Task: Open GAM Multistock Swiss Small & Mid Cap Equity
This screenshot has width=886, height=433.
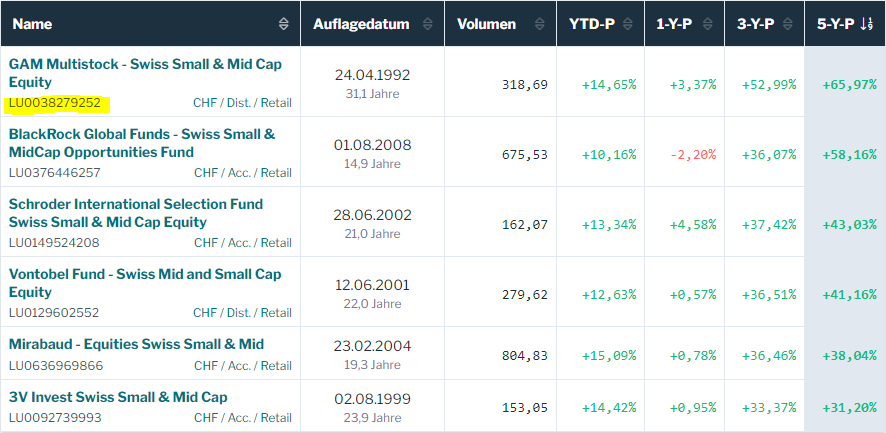Action: pos(145,73)
